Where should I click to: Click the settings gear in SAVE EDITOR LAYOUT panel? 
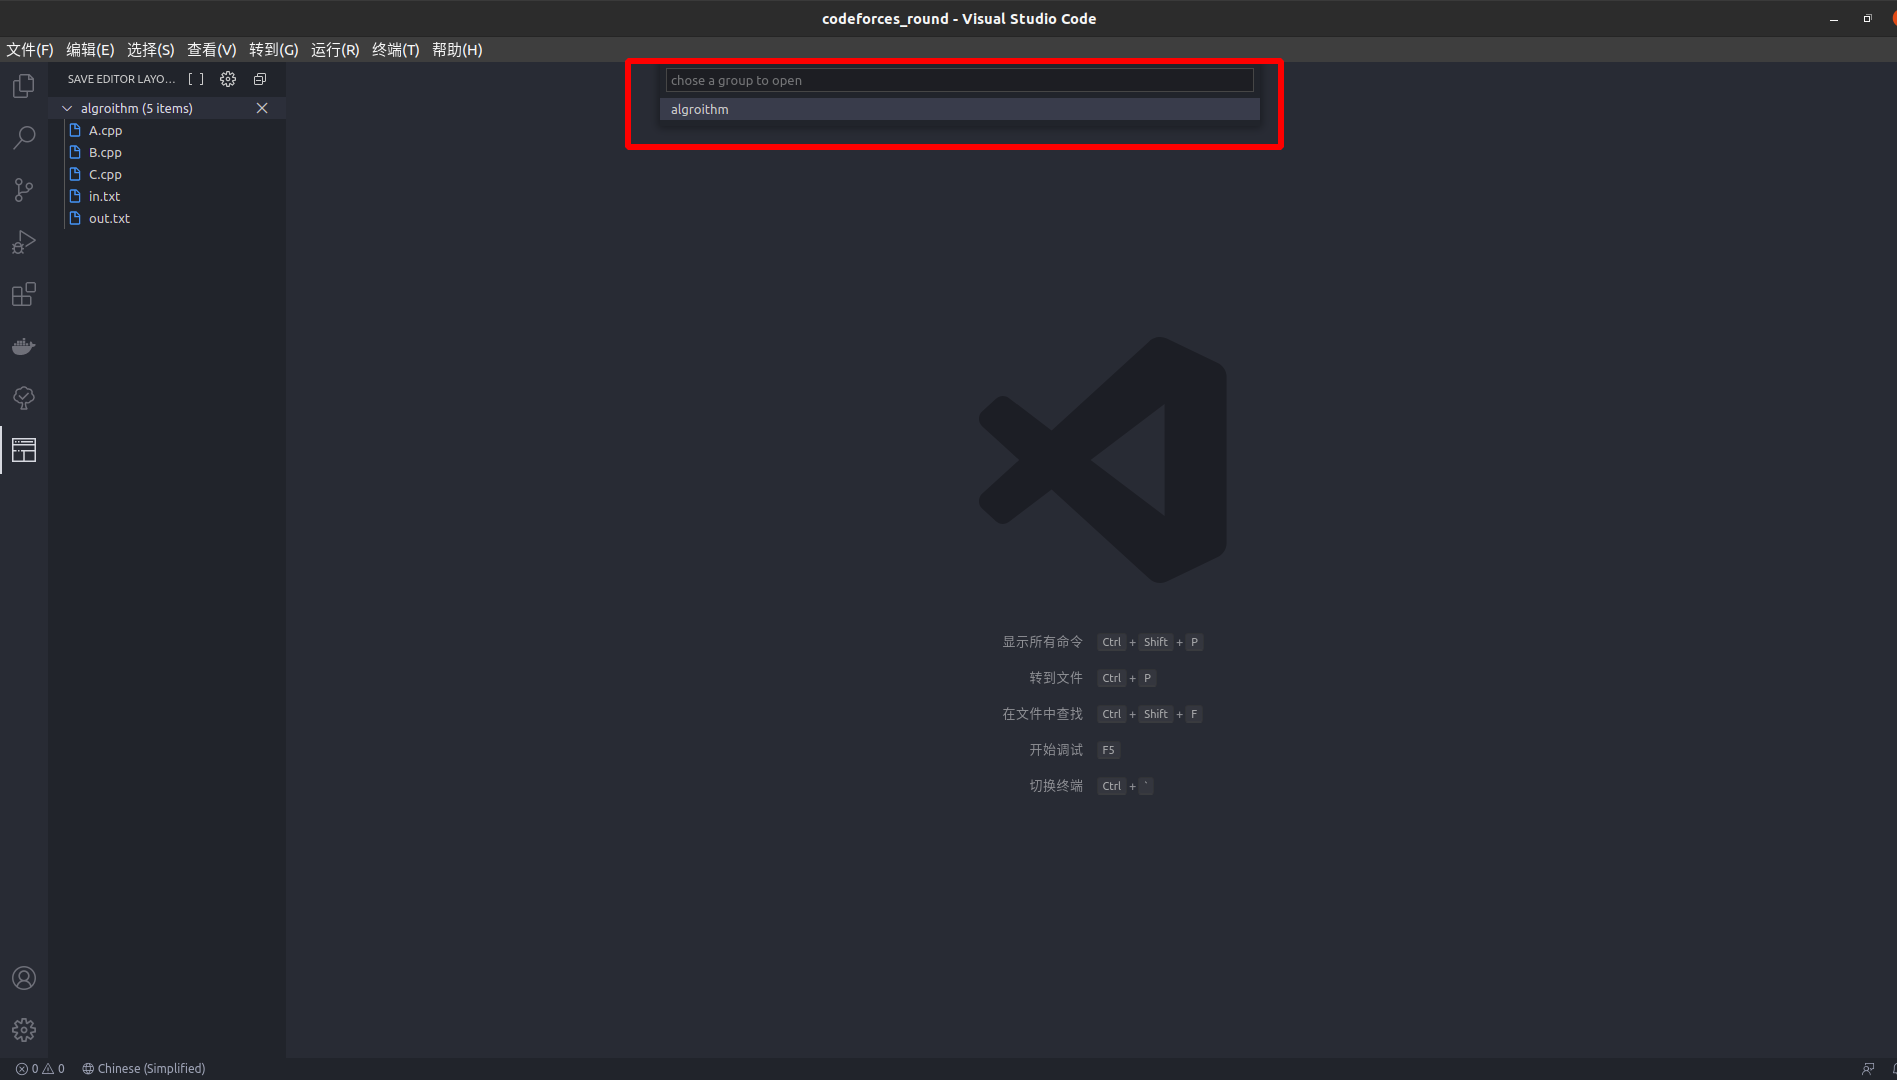point(227,79)
